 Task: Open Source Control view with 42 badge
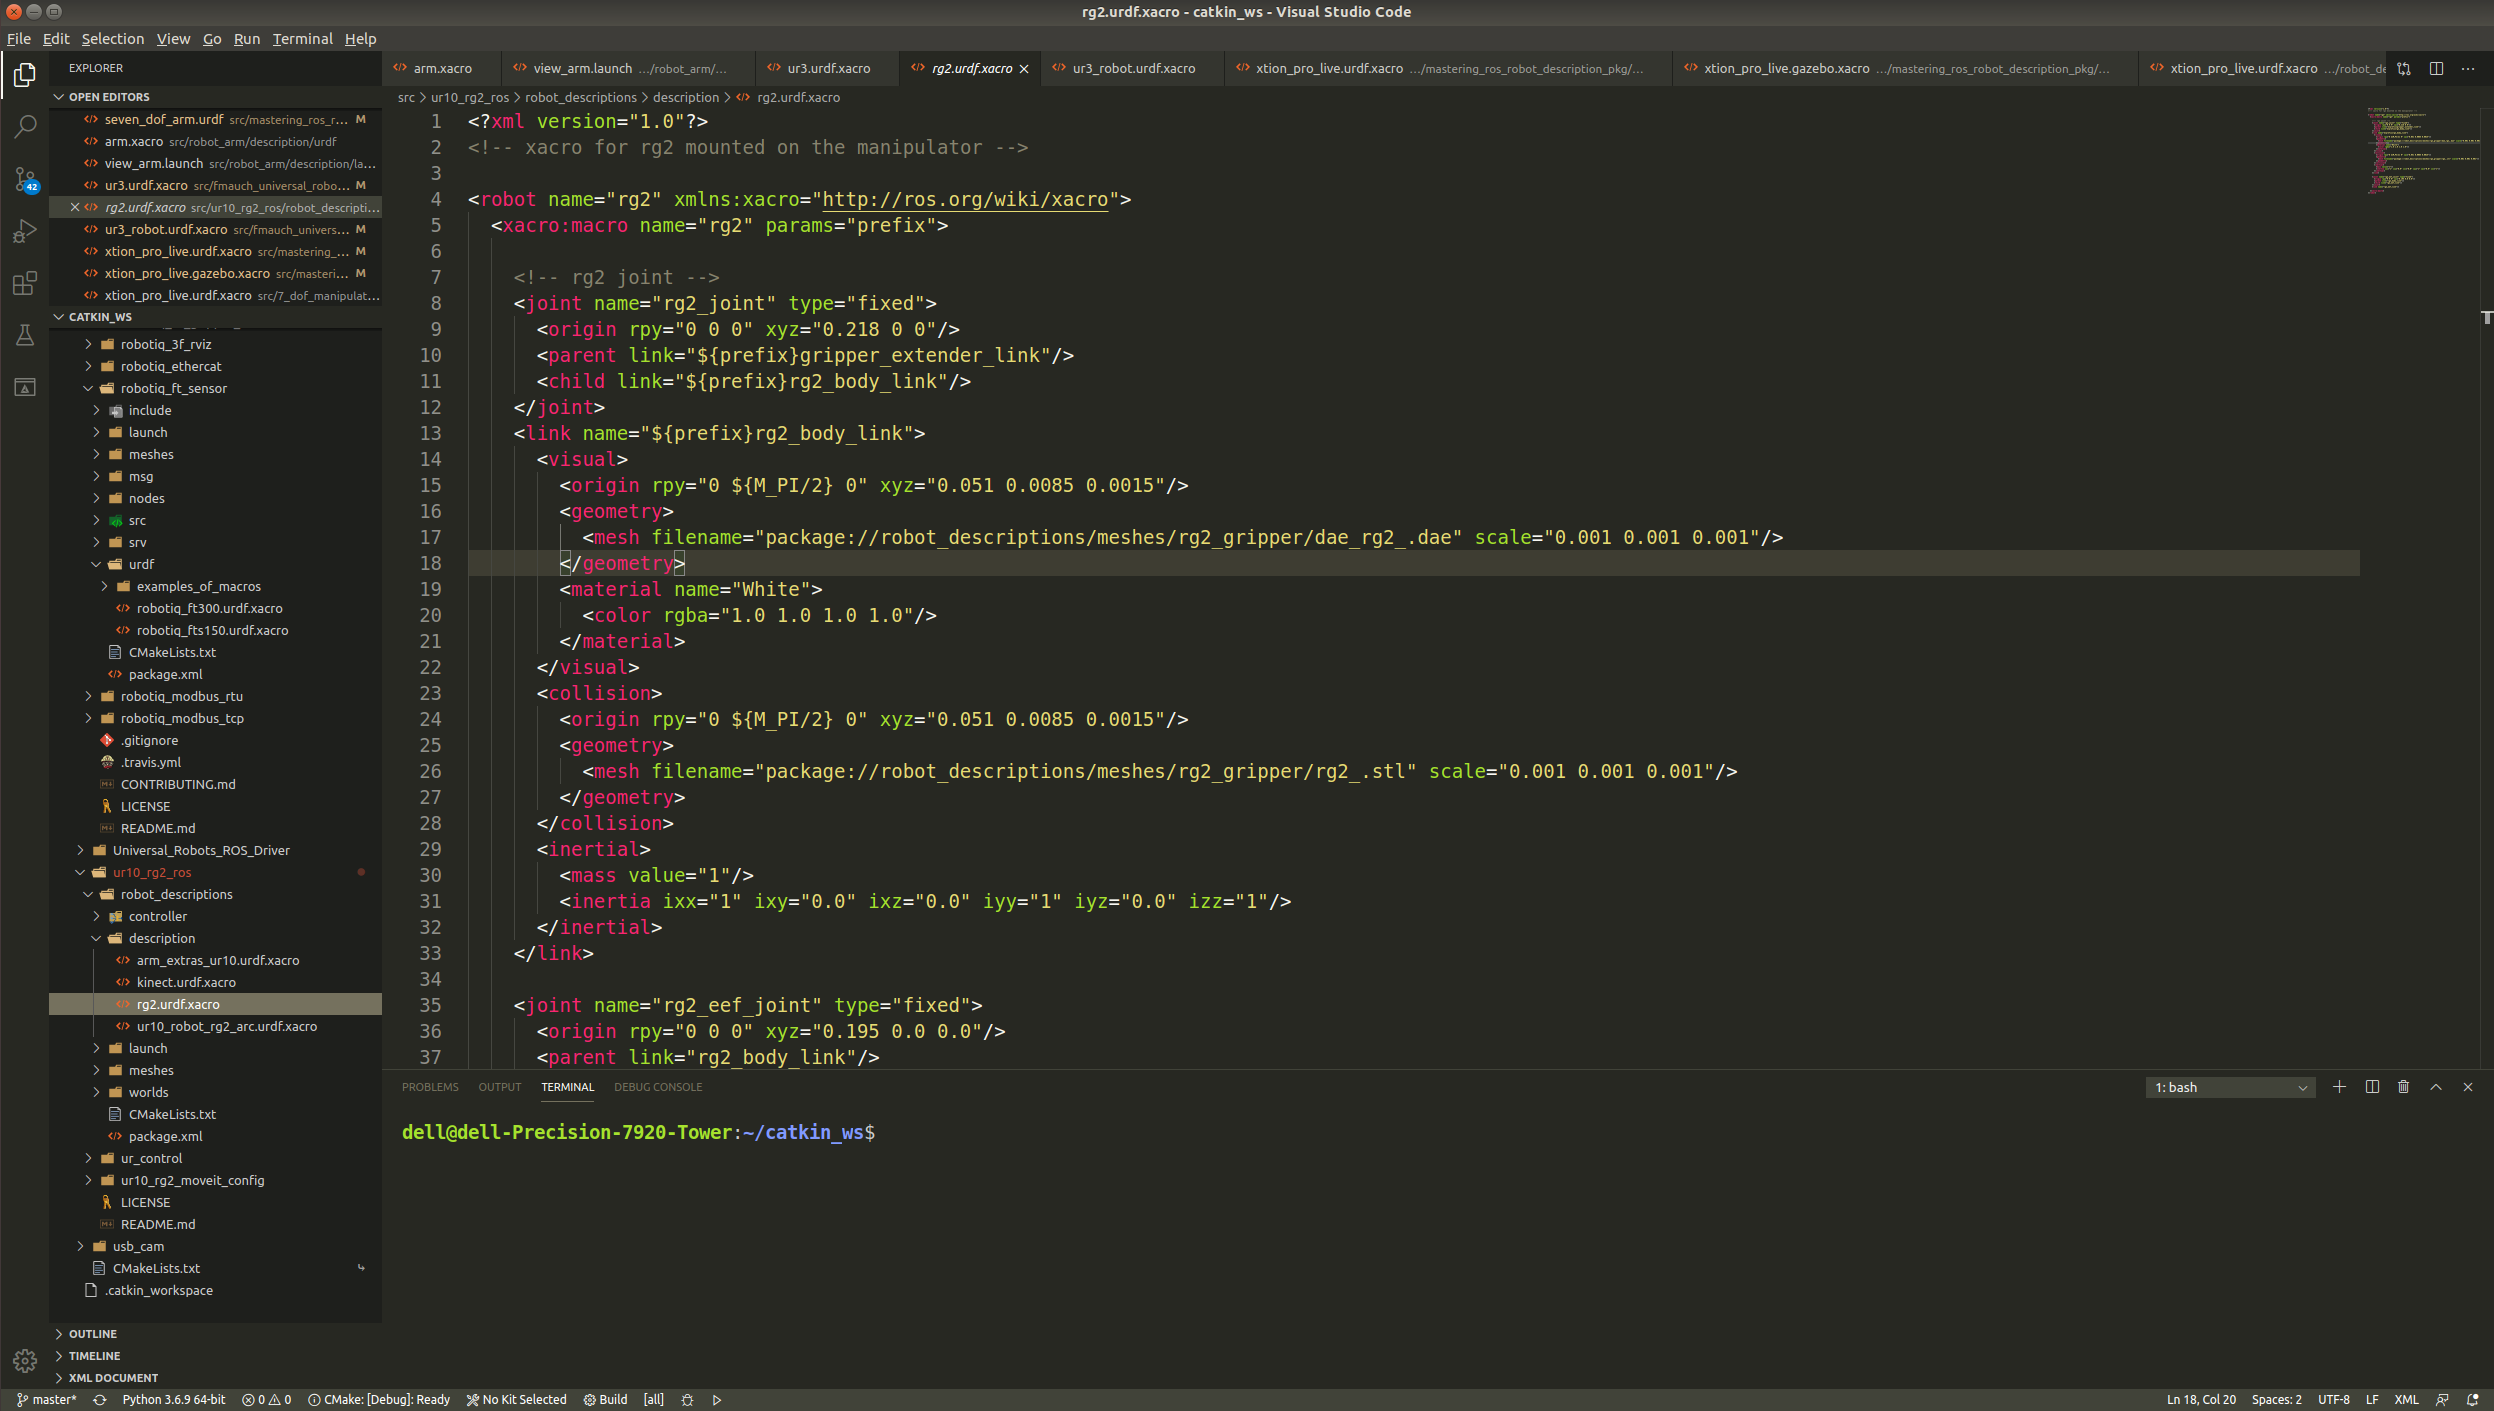(25, 179)
